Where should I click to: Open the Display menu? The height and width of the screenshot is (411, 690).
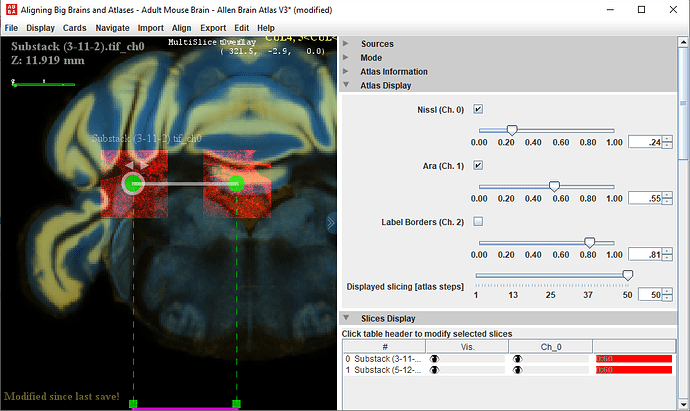coord(40,28)
